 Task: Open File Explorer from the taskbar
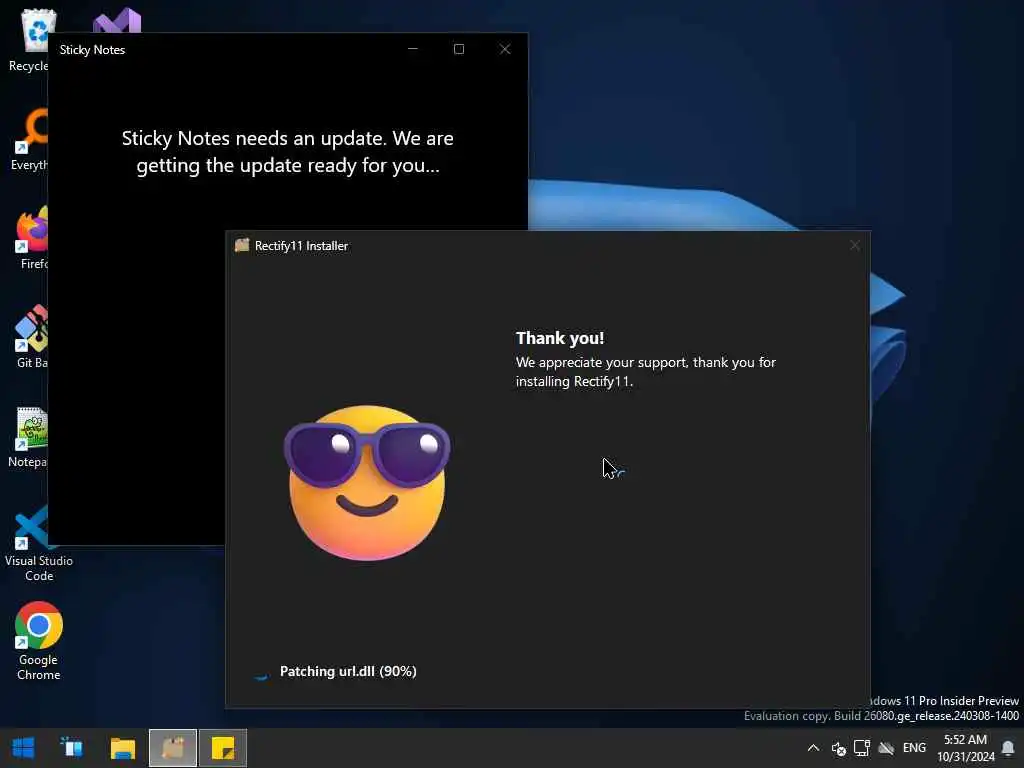122,748
